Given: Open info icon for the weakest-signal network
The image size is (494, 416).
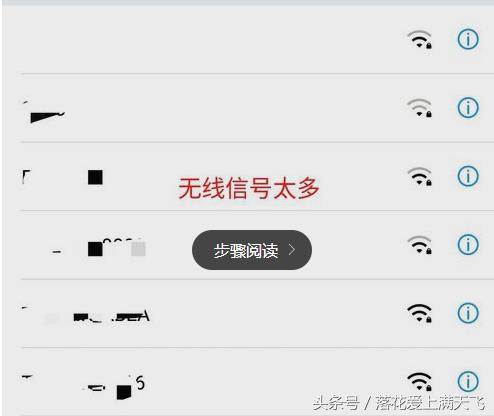Looking at the screenshot, I should click(x=468, y=107).
